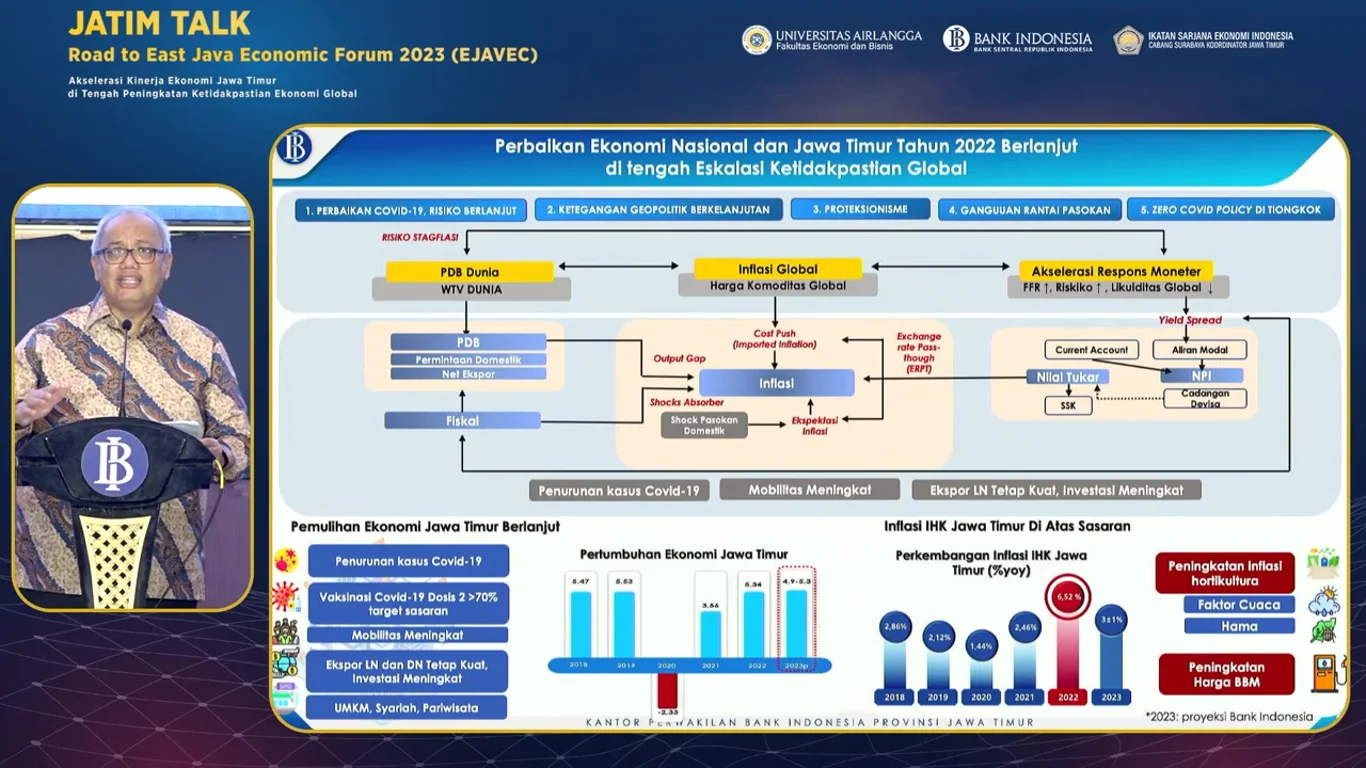
Task: Select the '3. Proteksionisme' box
Action: [x=860, y=210]
